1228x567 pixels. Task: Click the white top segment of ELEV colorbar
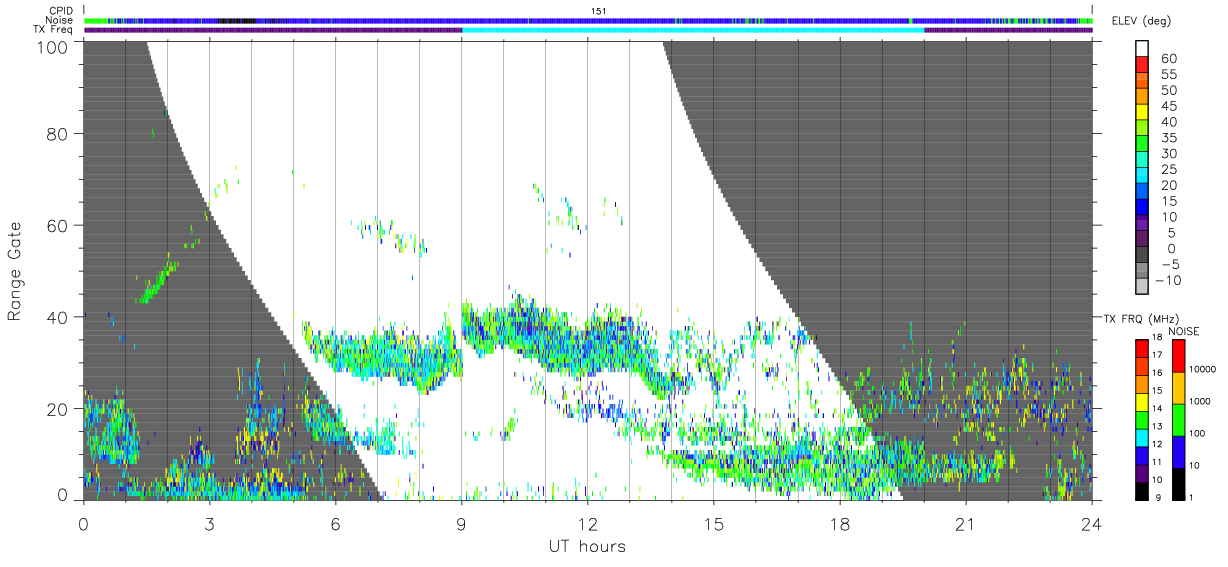click(1143, 48)
